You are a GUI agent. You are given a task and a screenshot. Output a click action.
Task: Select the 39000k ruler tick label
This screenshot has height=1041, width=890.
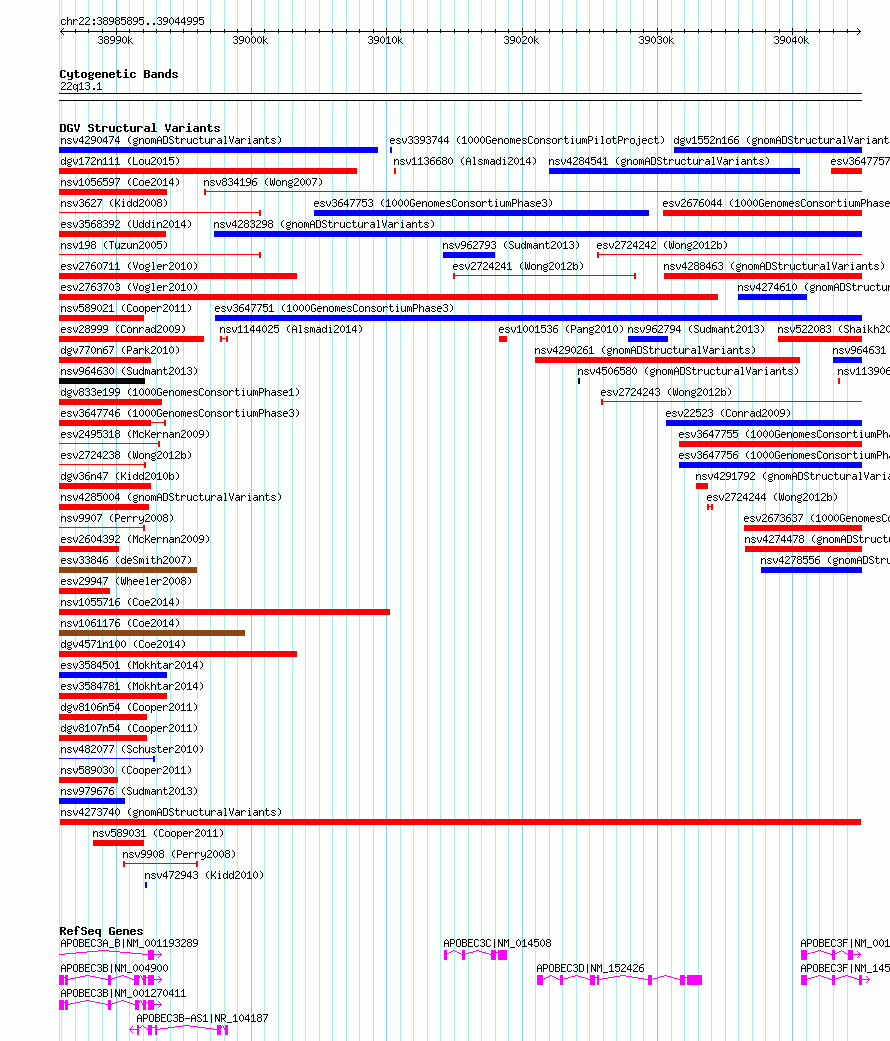pos(250,40)
